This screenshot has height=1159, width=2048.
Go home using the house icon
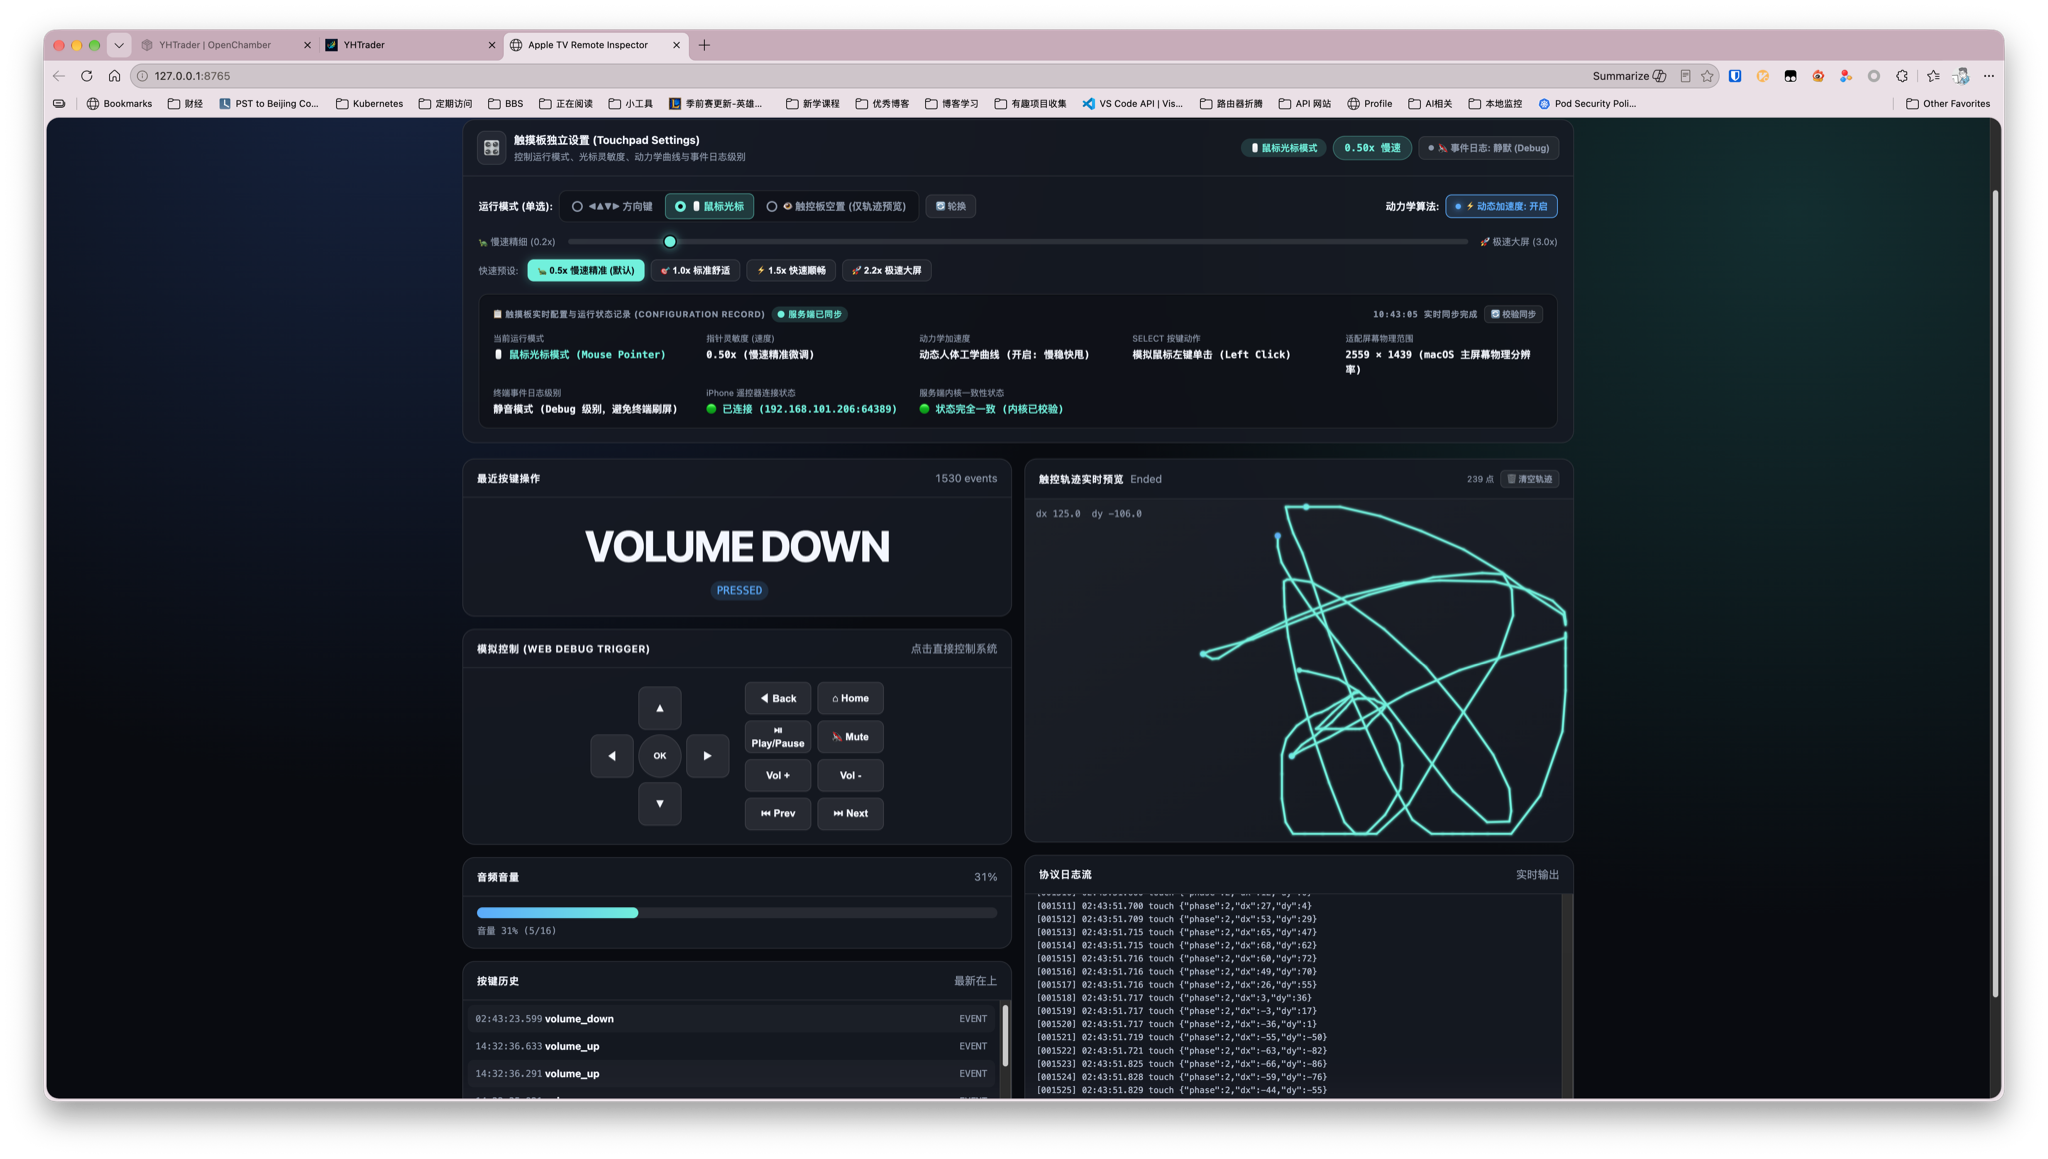114,76
